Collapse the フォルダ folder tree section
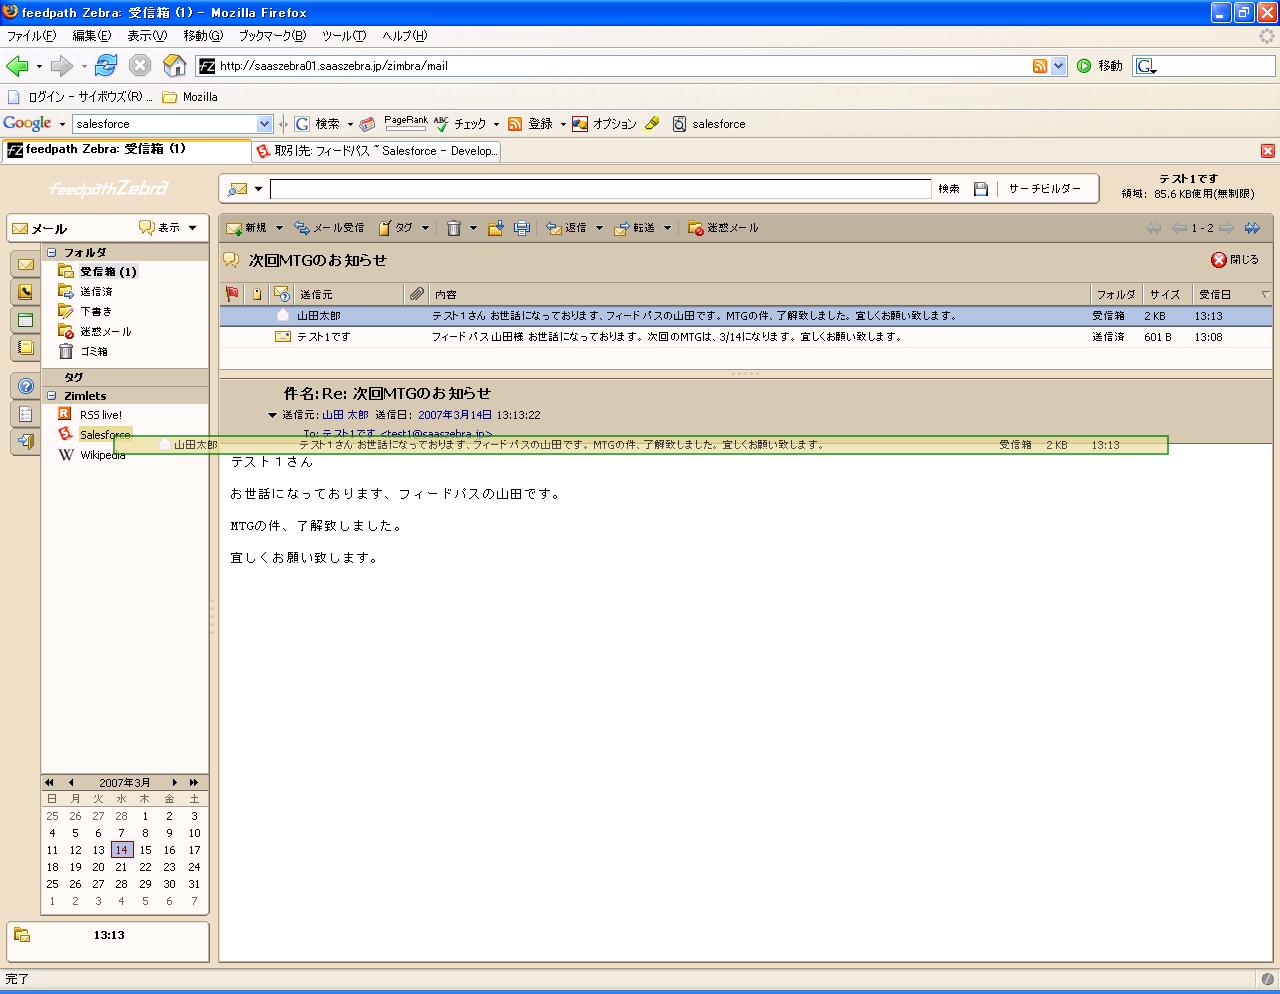 click(x=52, y=253)
